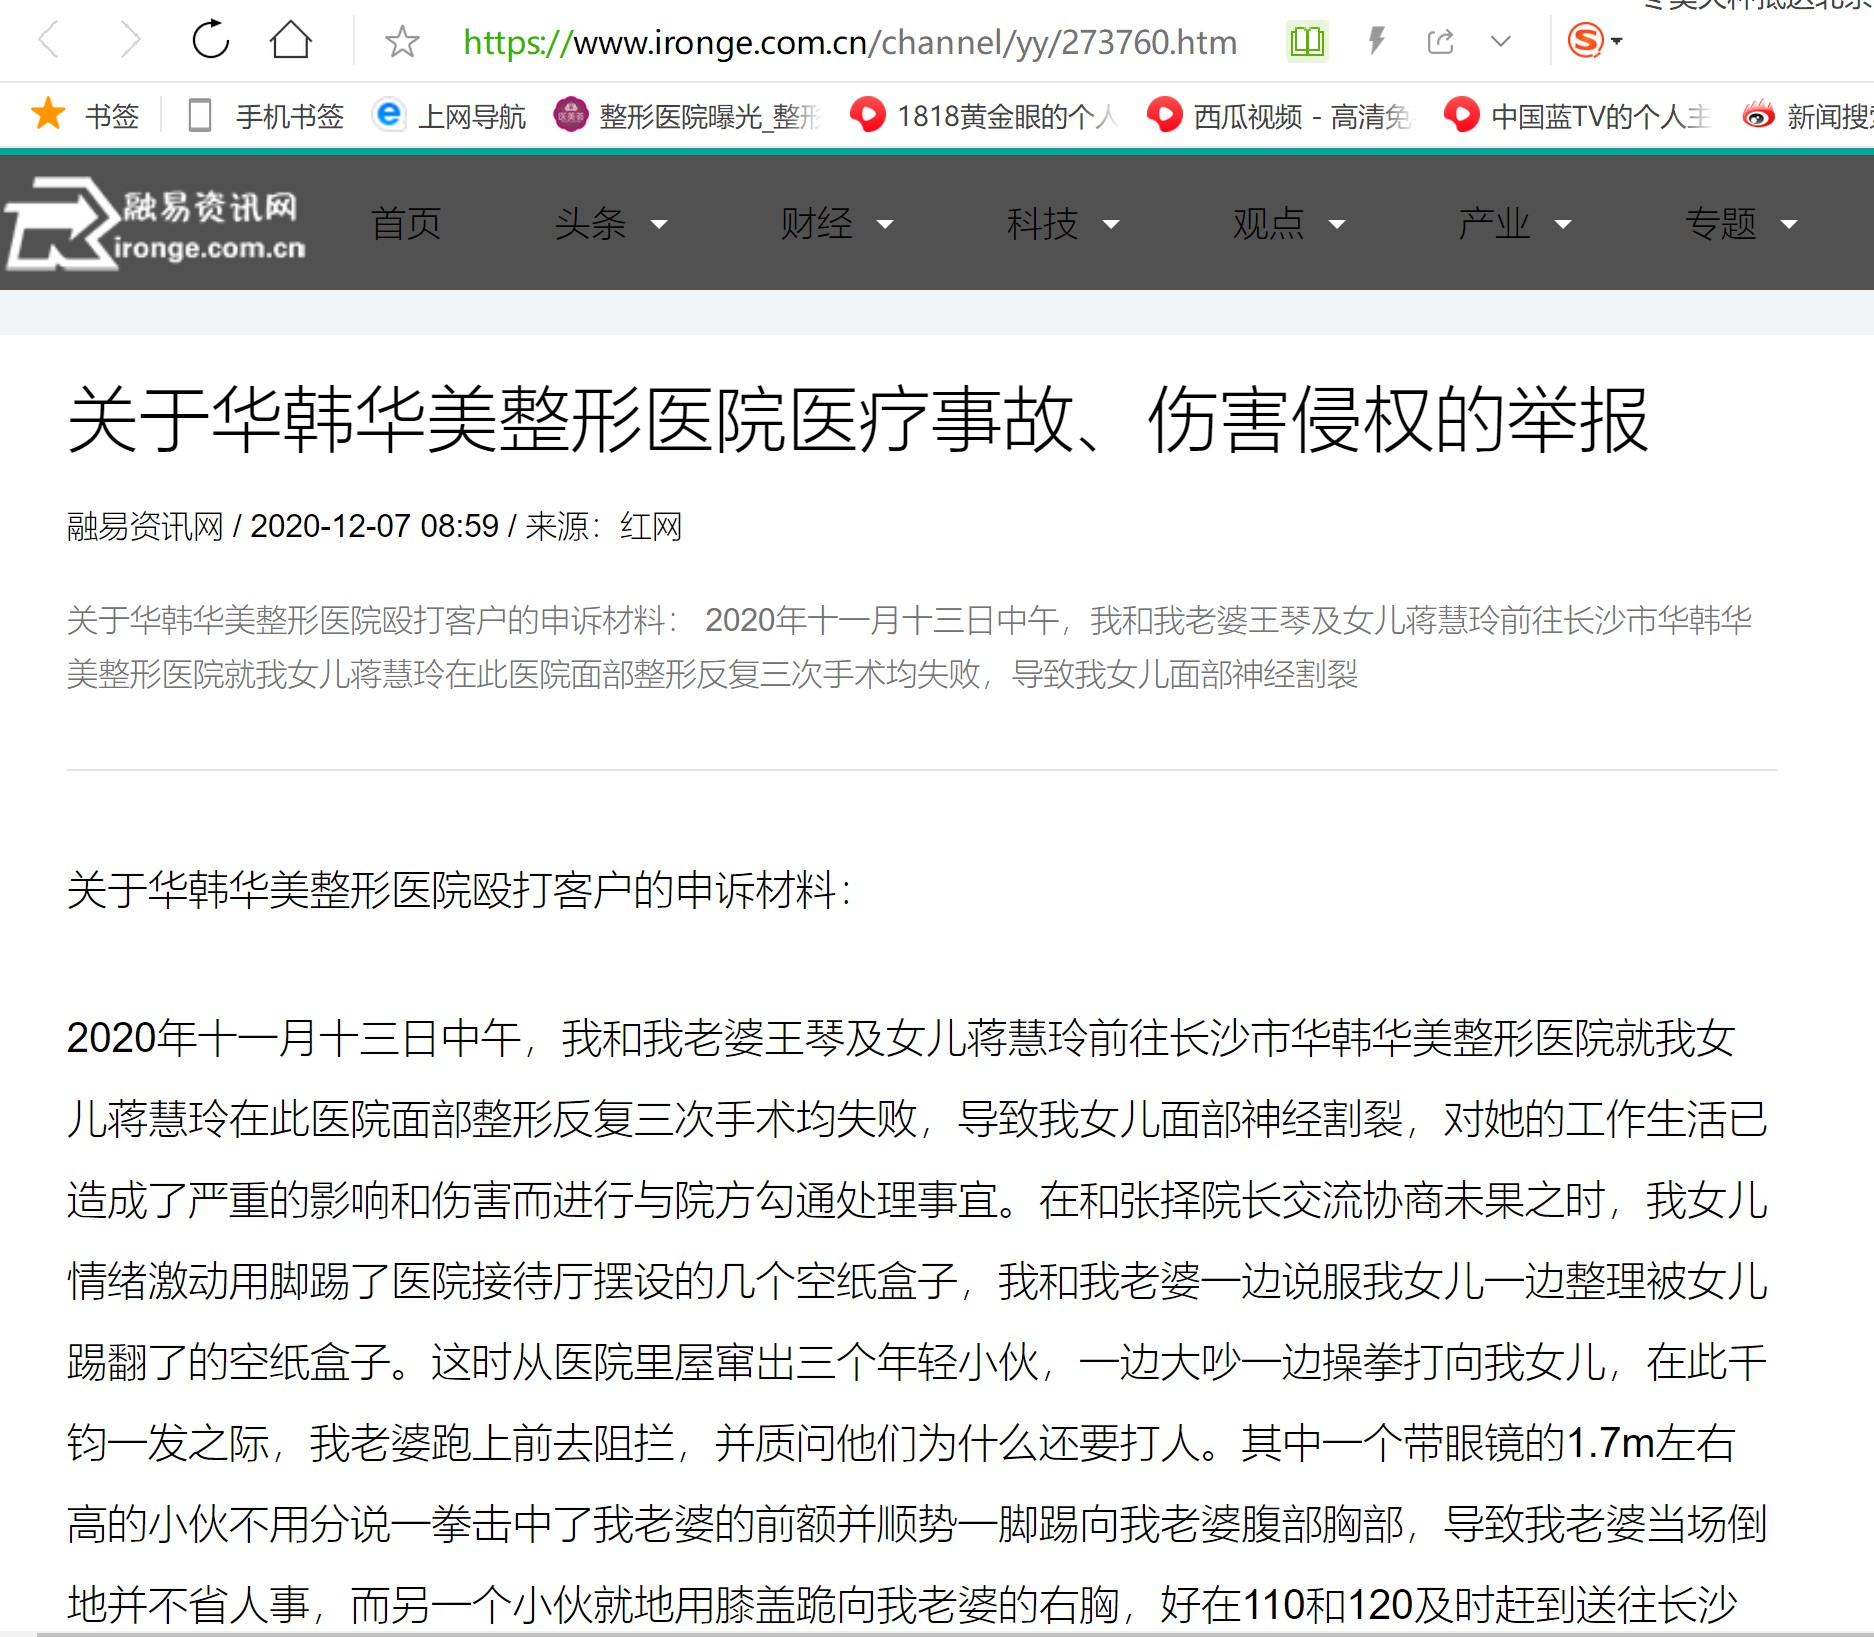
Task: Open 中国蓝TV bookmark
Action: point(1578,116)
